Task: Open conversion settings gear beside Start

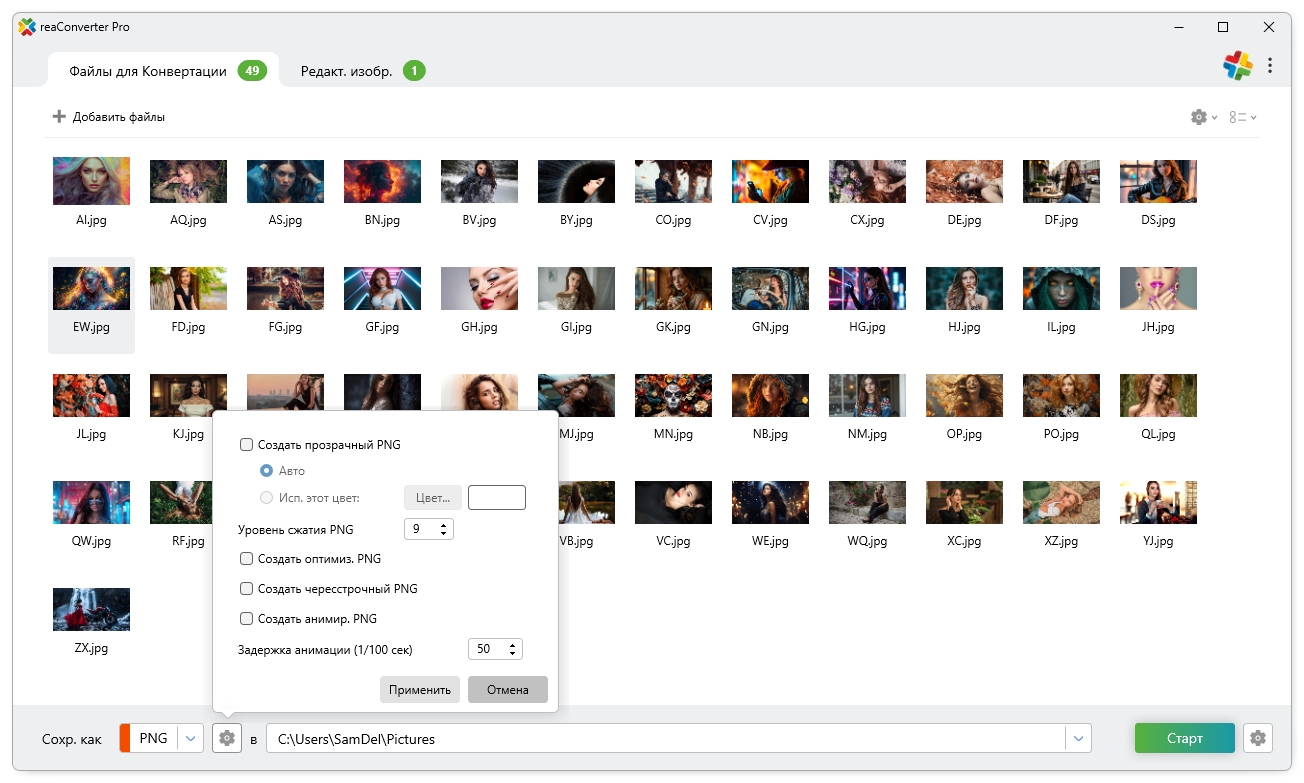Action: [1257, 739]
